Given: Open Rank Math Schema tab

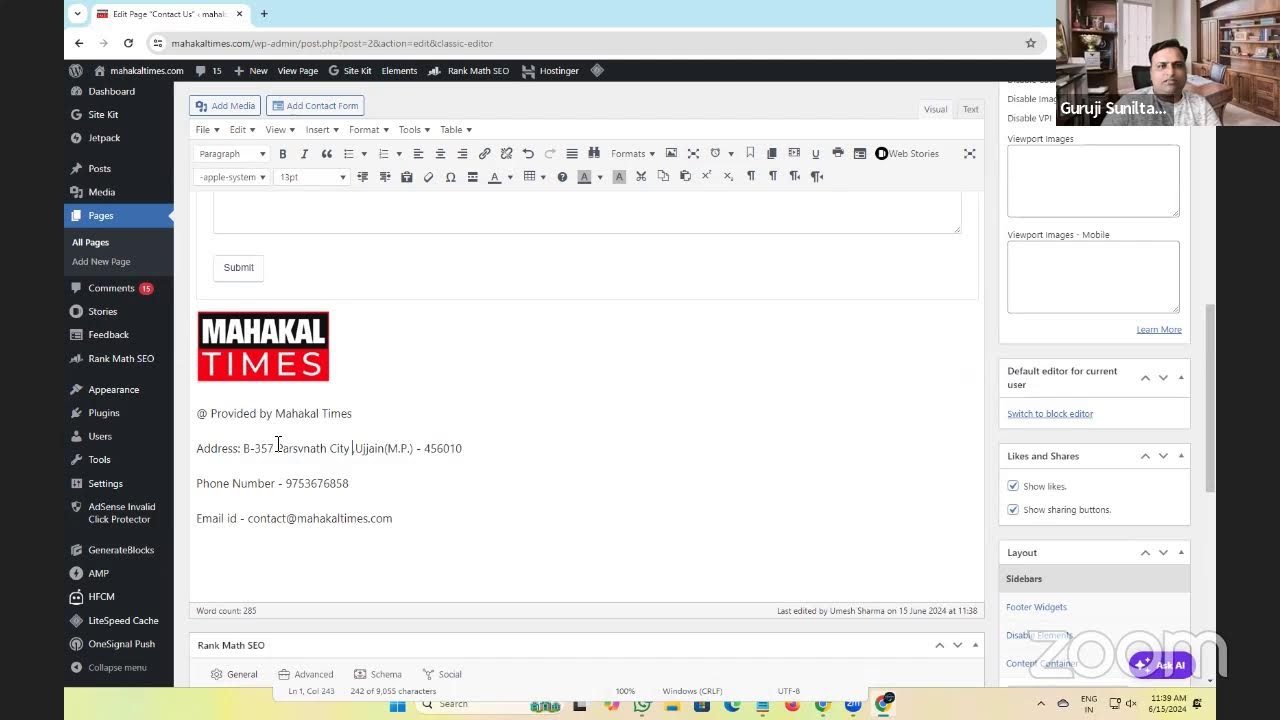Looking at the screenshot, I should [377, 674].
